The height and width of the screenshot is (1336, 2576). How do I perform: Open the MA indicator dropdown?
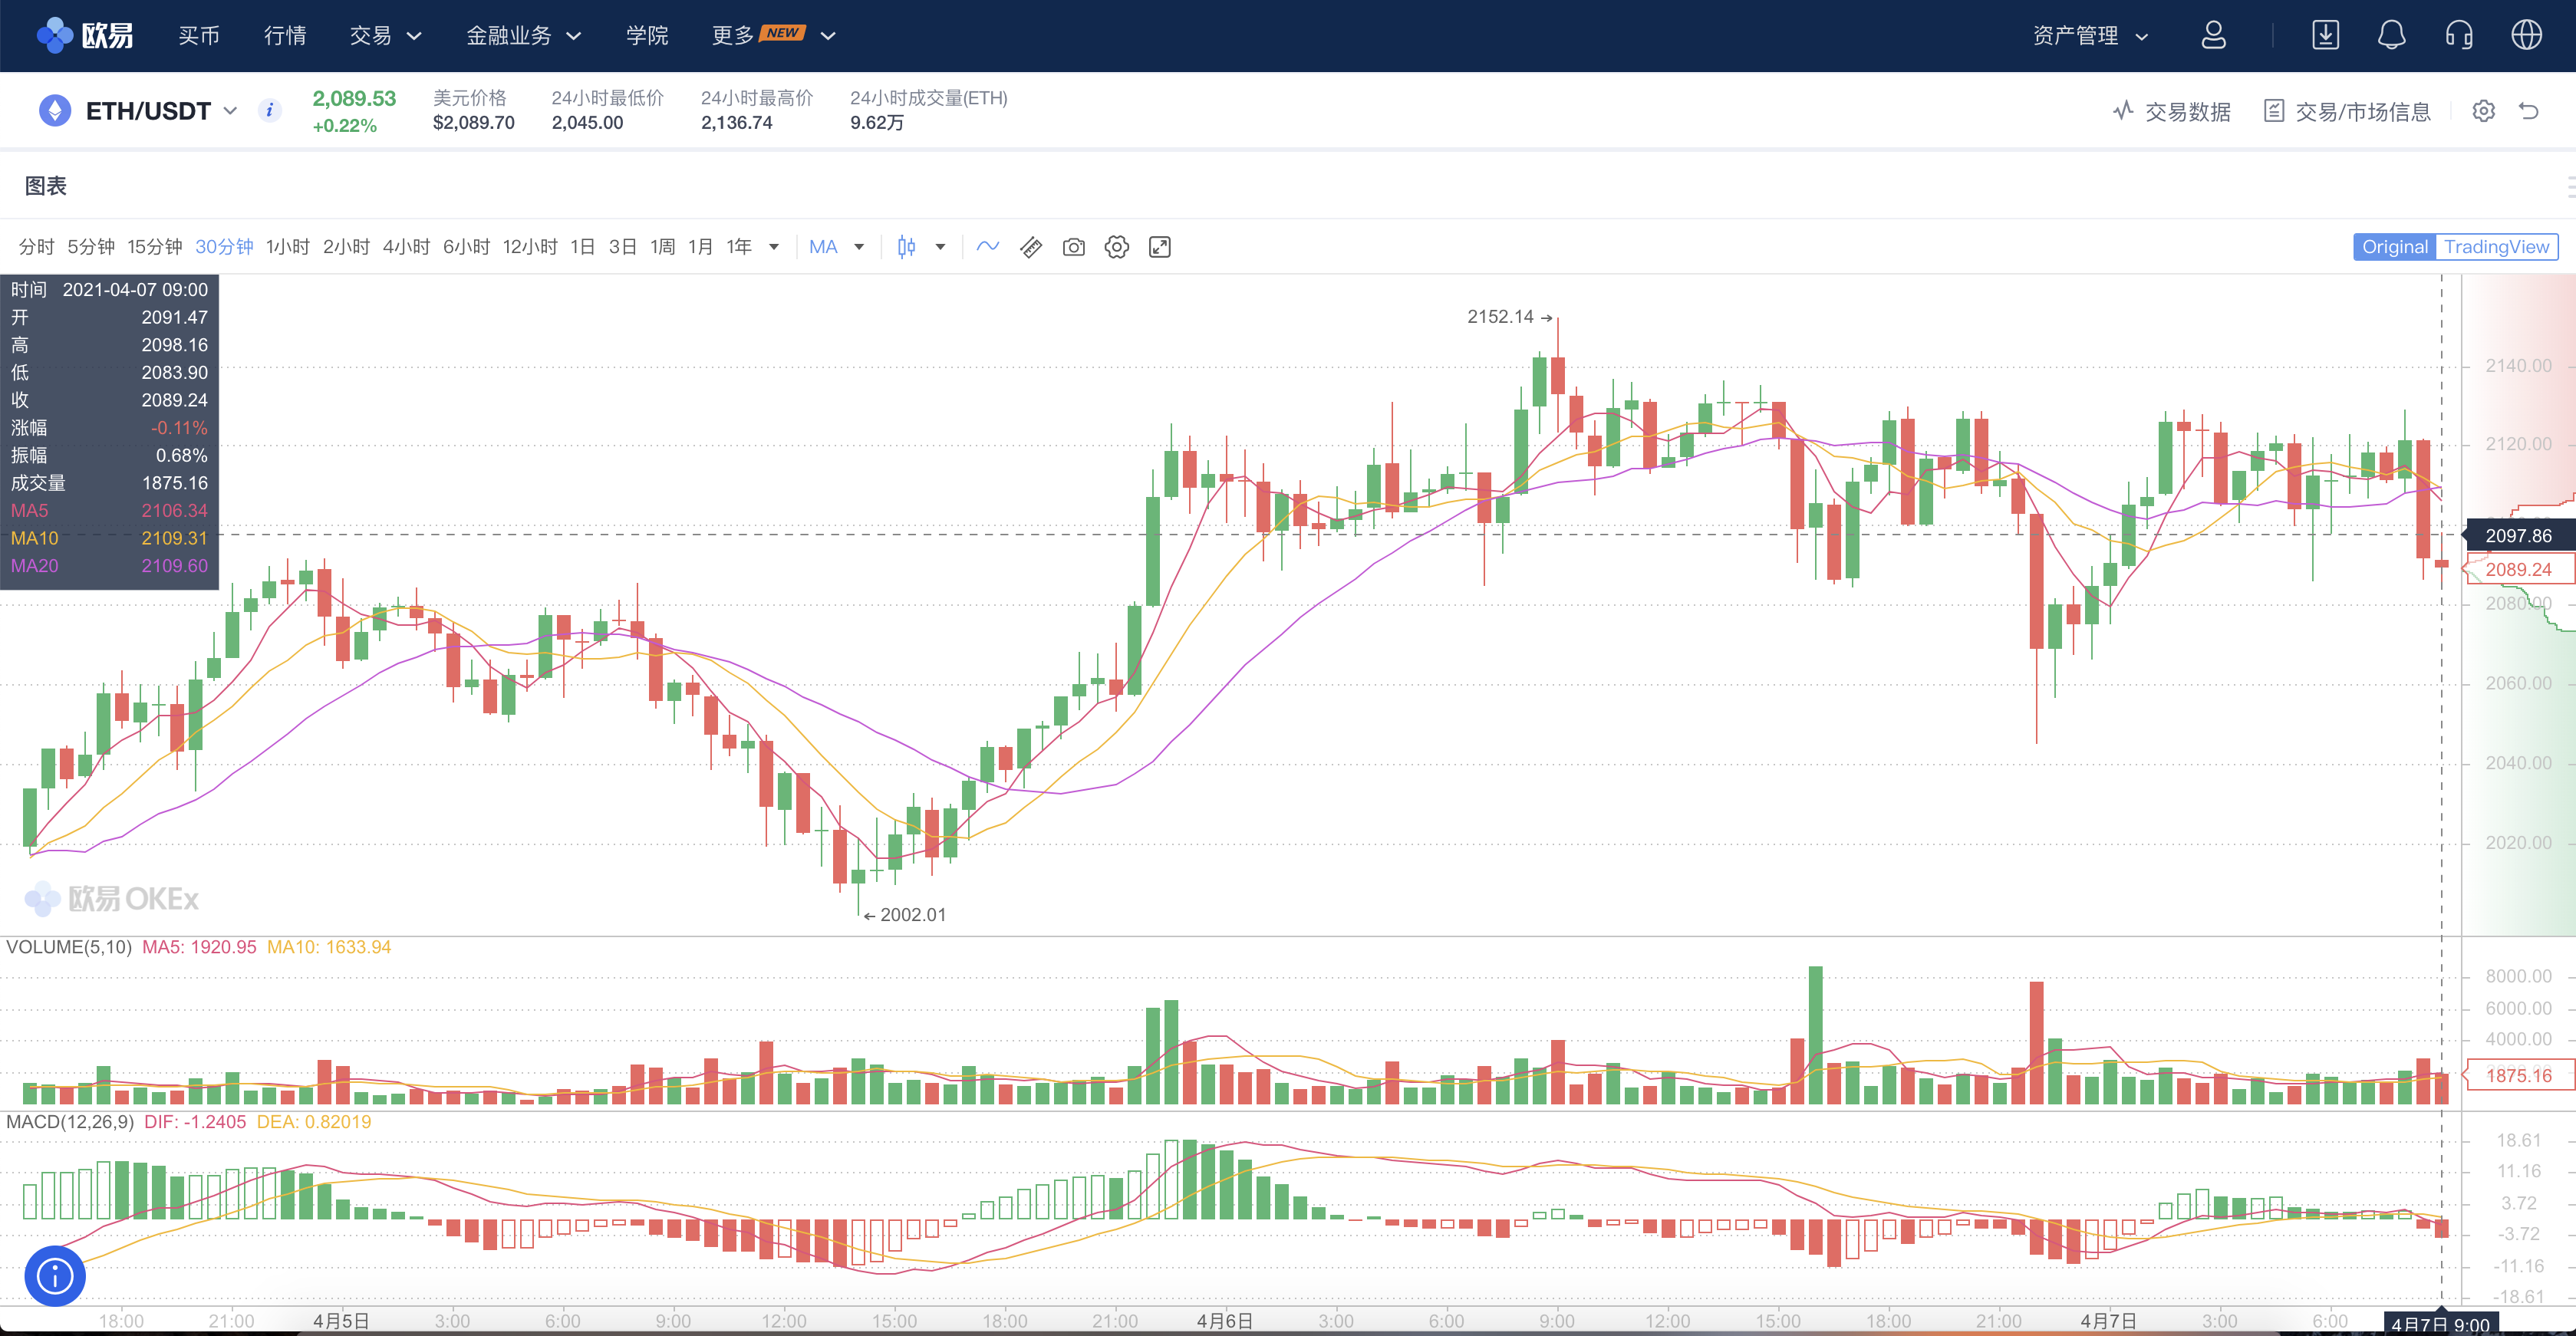pos(836,246)
